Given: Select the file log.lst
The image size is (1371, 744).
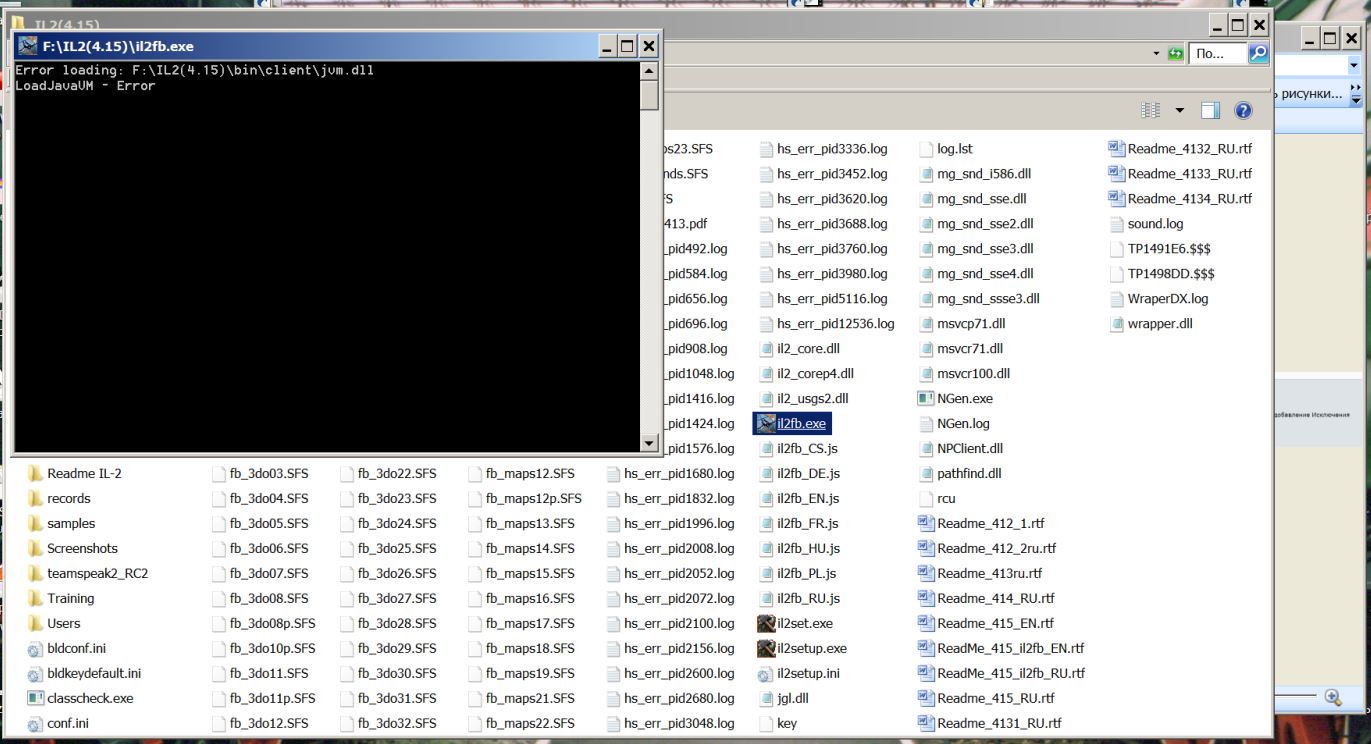Looking at the screenshot, I should 946,149.
